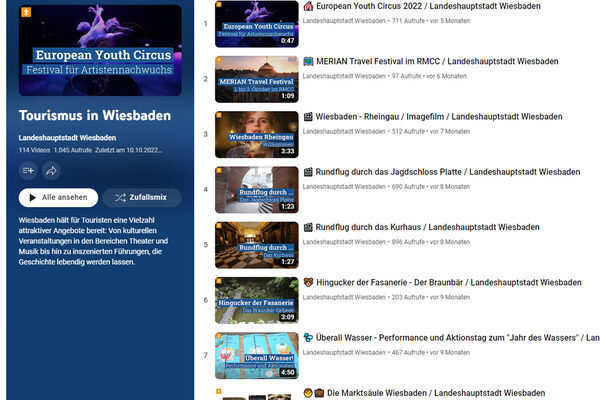
Task: Click the playlist description starting Wiesbaden hält
Action: pyautogui.click(x=93, y=241)
